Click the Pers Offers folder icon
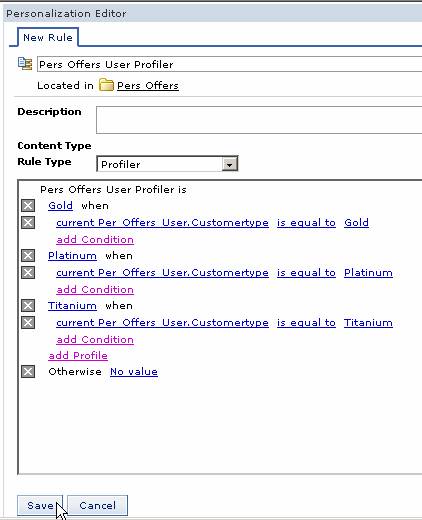The image size is (422, 520). (x=106, y=85)
